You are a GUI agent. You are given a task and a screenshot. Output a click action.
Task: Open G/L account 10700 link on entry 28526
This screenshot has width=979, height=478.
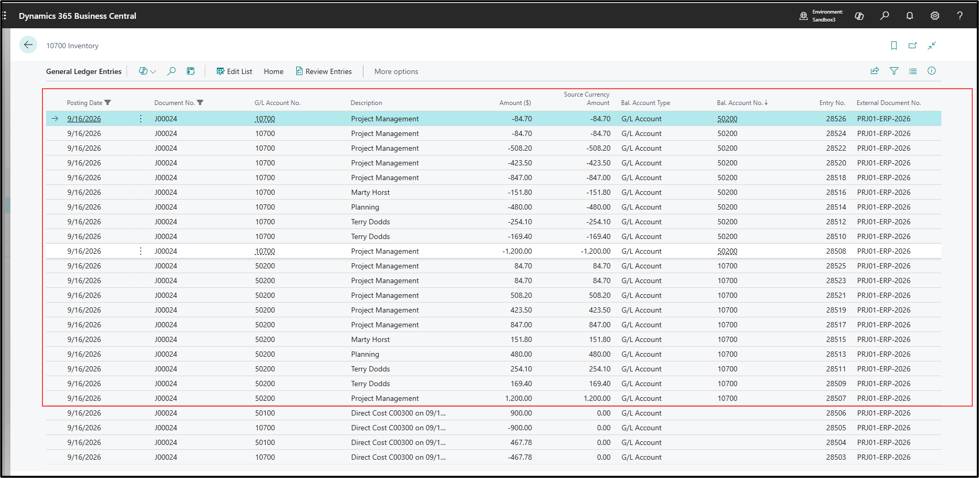pos(265,119)
